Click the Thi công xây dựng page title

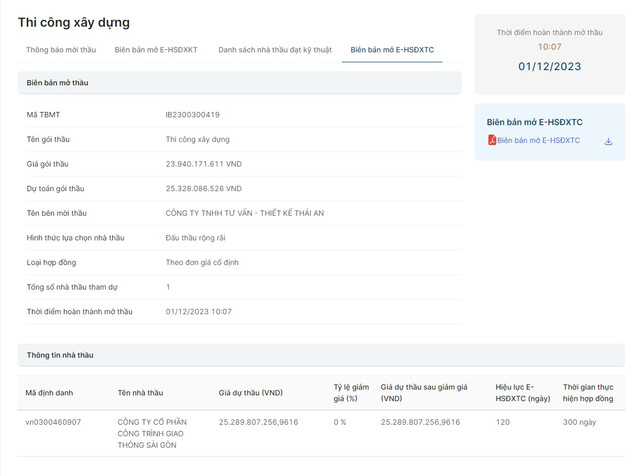(73, 22)
